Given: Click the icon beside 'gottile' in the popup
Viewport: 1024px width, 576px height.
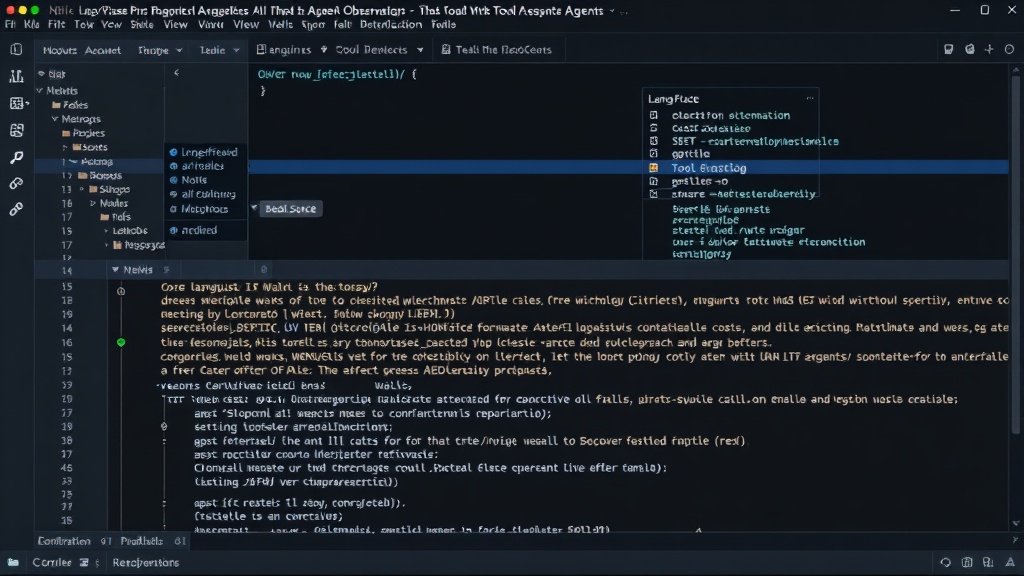Looking at the screenshot, I should (x=654, y=154).
